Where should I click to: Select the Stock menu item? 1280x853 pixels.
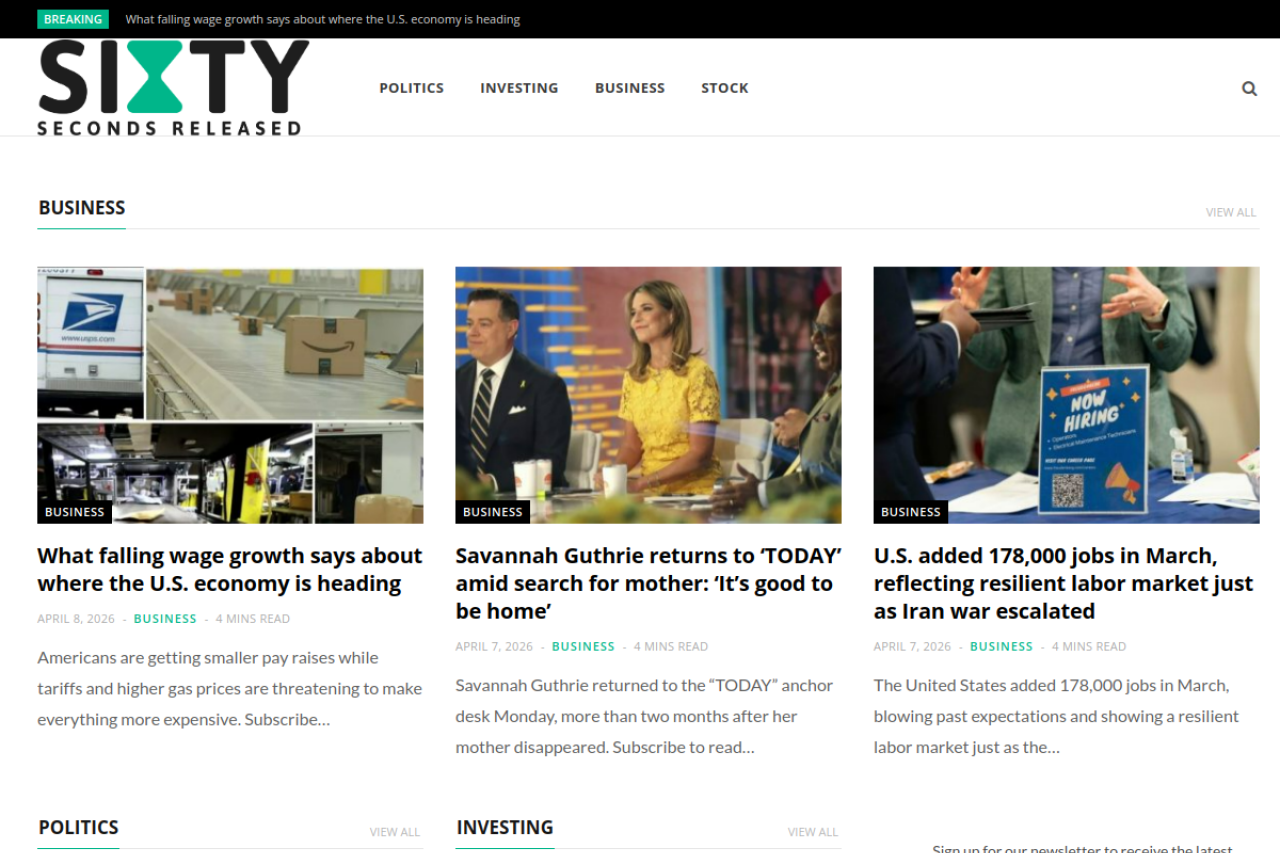click(724, 88)
